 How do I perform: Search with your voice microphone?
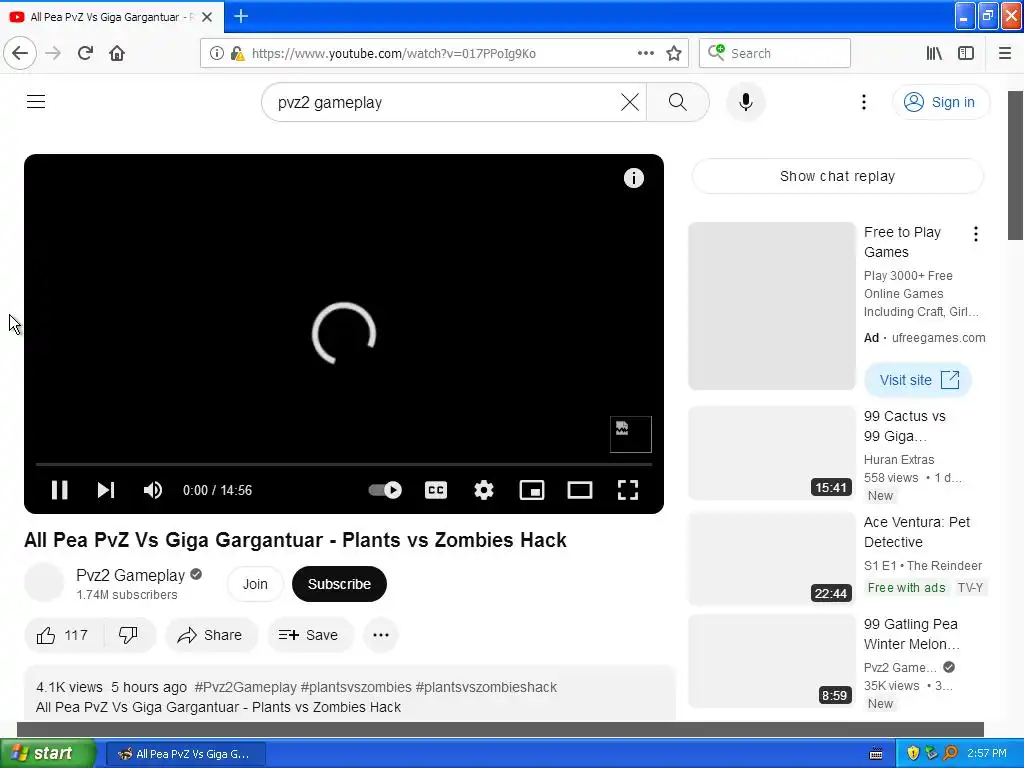point(745,102)
